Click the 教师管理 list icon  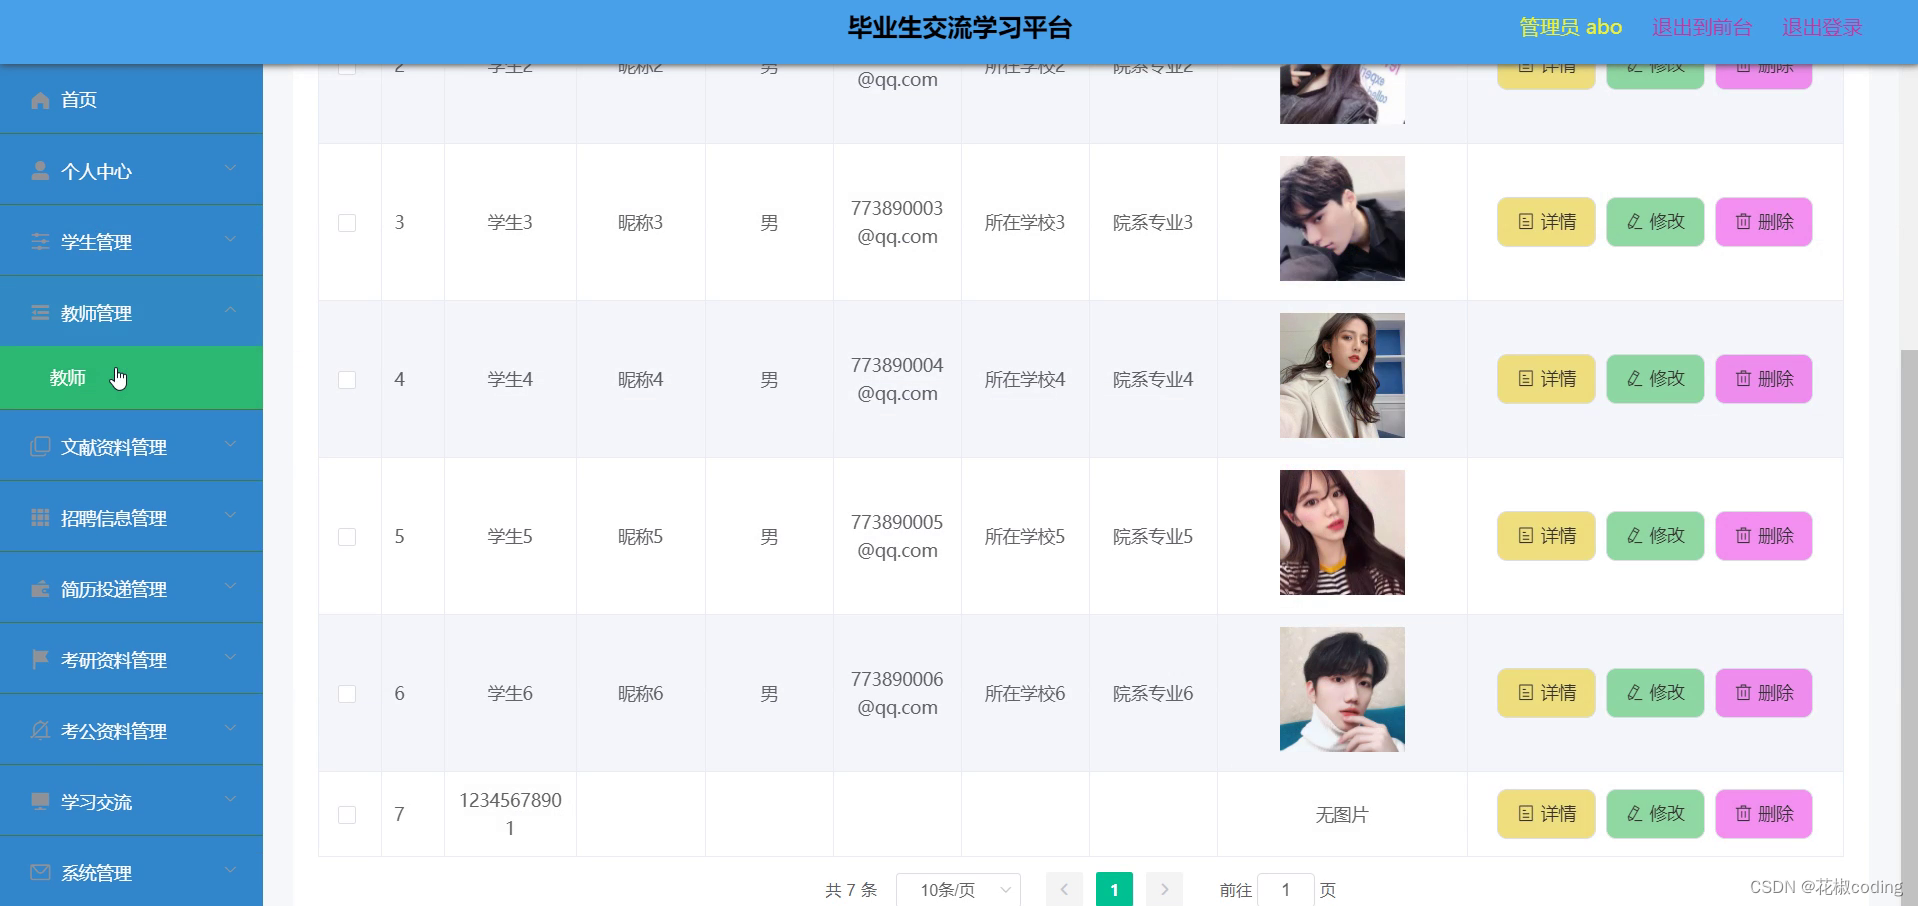click(x=40, y=313)
